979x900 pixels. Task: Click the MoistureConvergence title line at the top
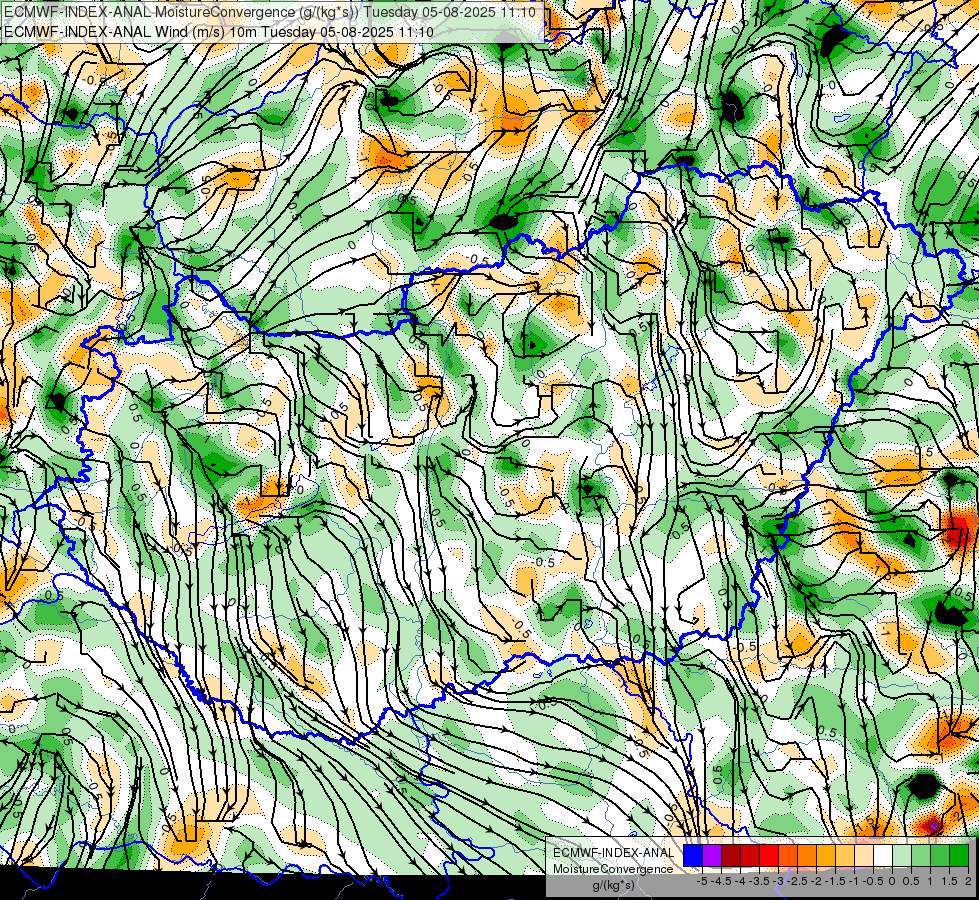click(x=270, y=12)
